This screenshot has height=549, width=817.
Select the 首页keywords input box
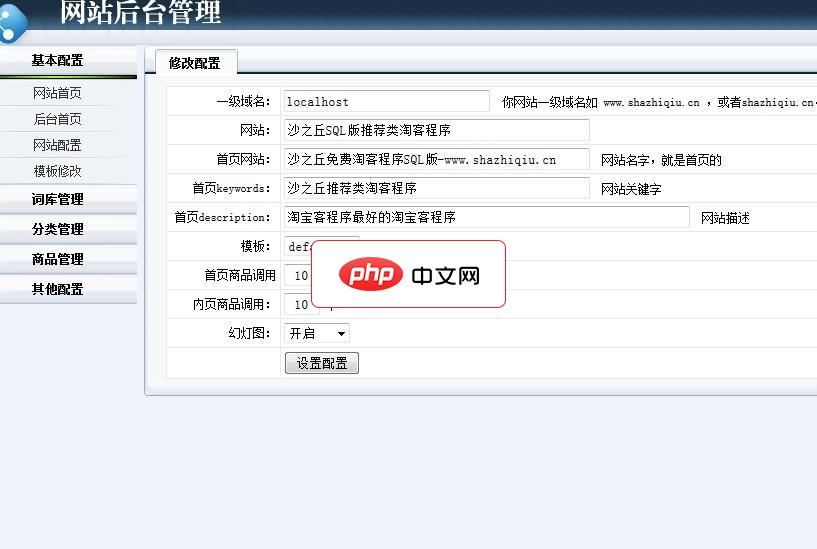tap(436, 188)
